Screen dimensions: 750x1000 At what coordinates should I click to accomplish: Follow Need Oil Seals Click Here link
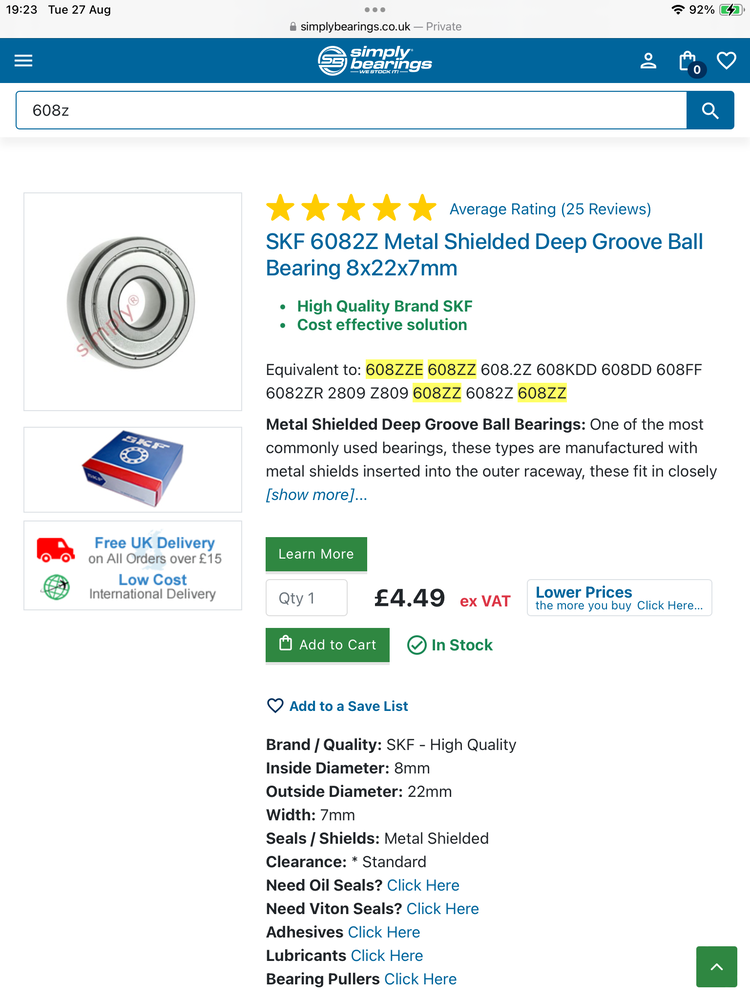pos(423,885)
